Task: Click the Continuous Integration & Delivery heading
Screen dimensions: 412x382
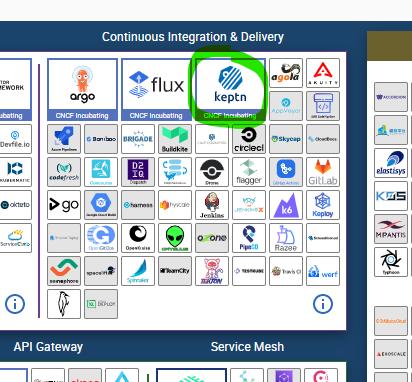Action: click(x=193, y=37)
